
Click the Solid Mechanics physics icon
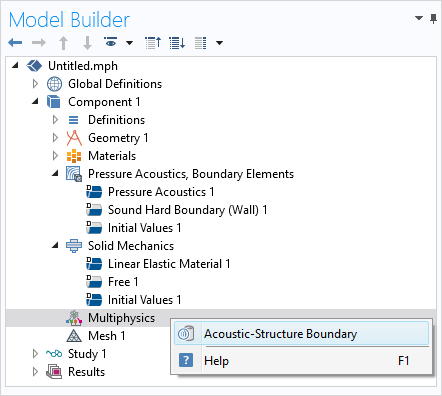(x=74, y=246)
